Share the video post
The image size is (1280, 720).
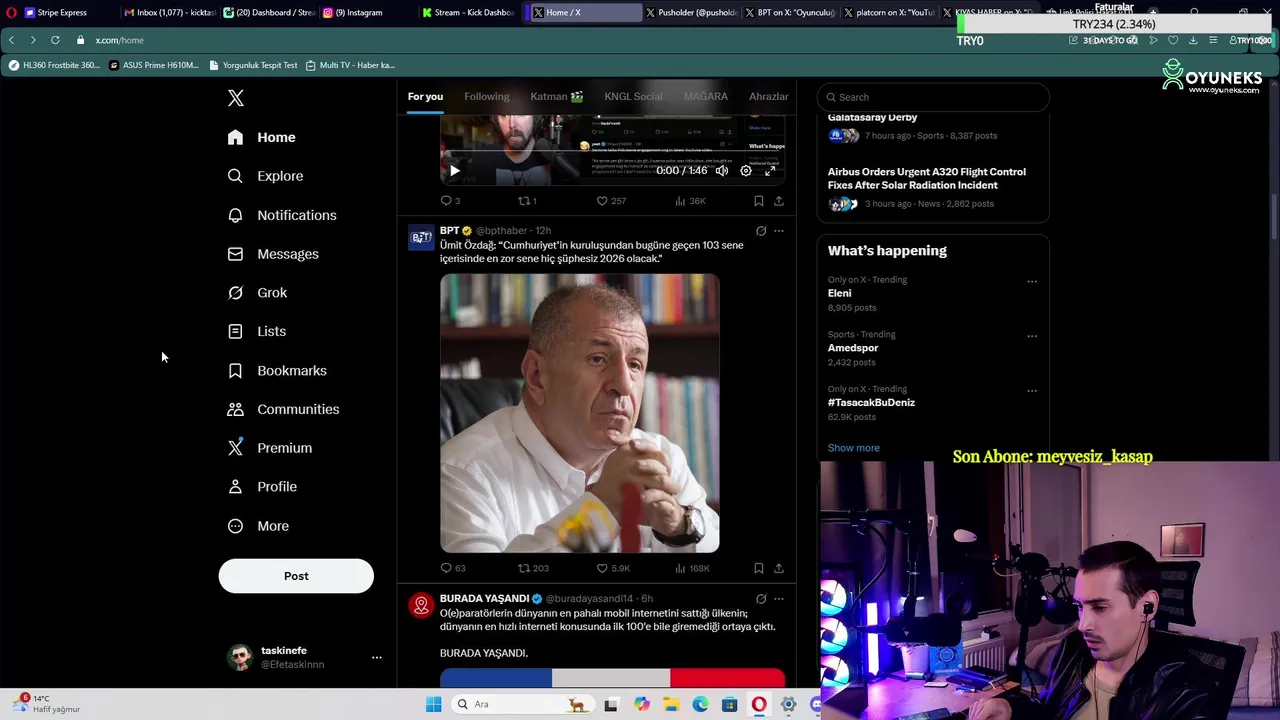pyautogui.click(x=779, y=201)
